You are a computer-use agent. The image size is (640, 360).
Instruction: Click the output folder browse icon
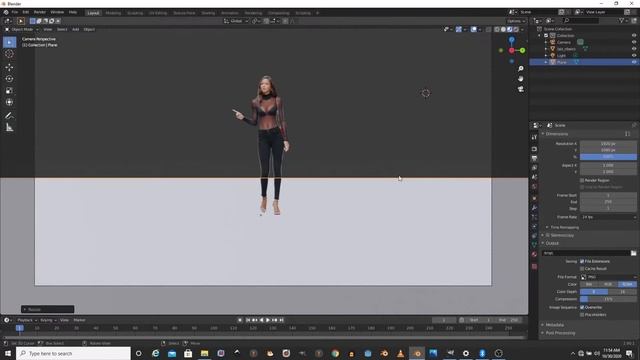pyautogui.click(x=633, y=253)
